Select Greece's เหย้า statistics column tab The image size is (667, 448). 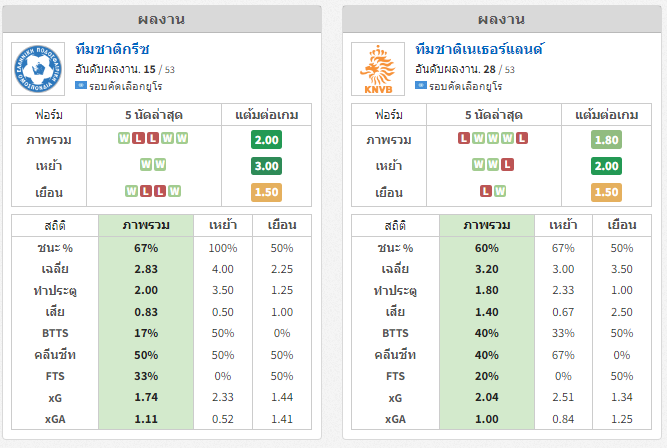click(x=223, y=225)
